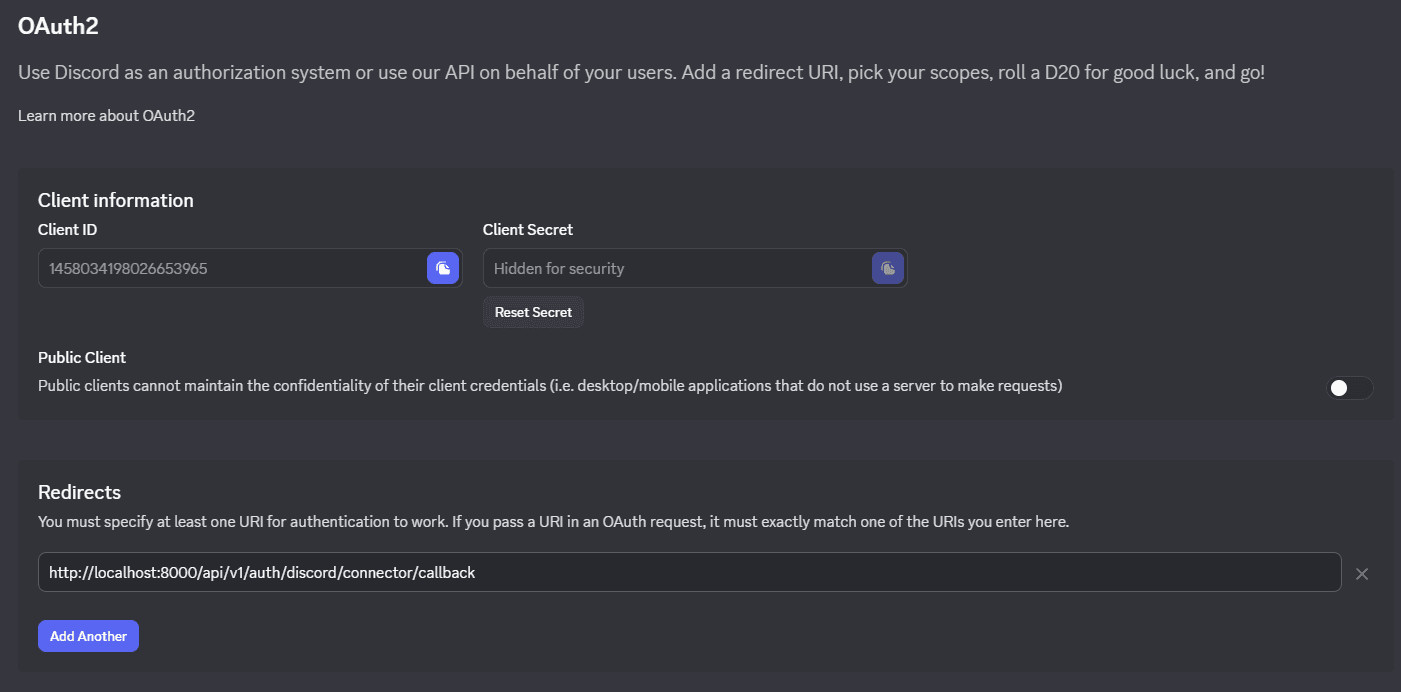
Task: Select the Client ID number text
Action: [127, 267]
